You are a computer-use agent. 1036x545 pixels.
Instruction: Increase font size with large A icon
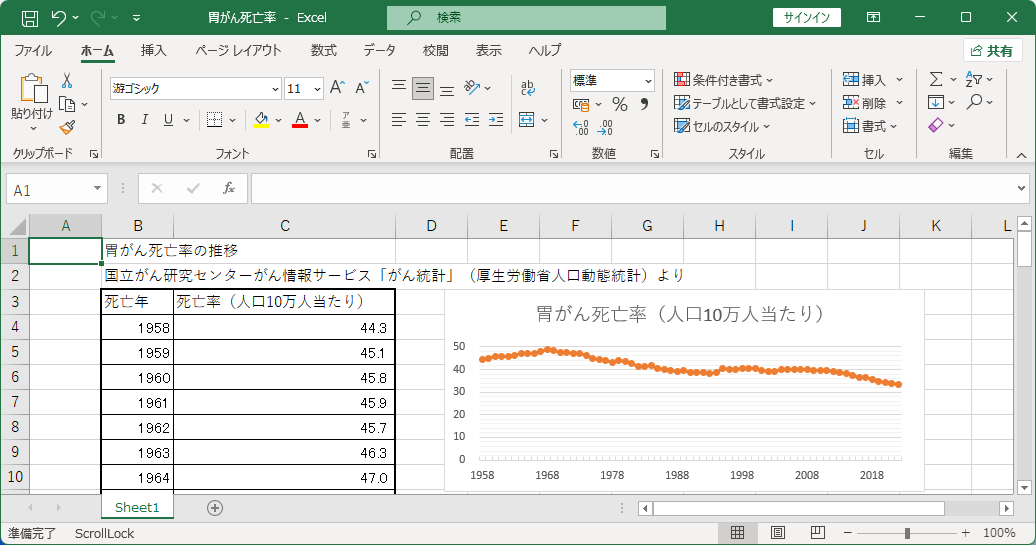(x=337, y=88)
